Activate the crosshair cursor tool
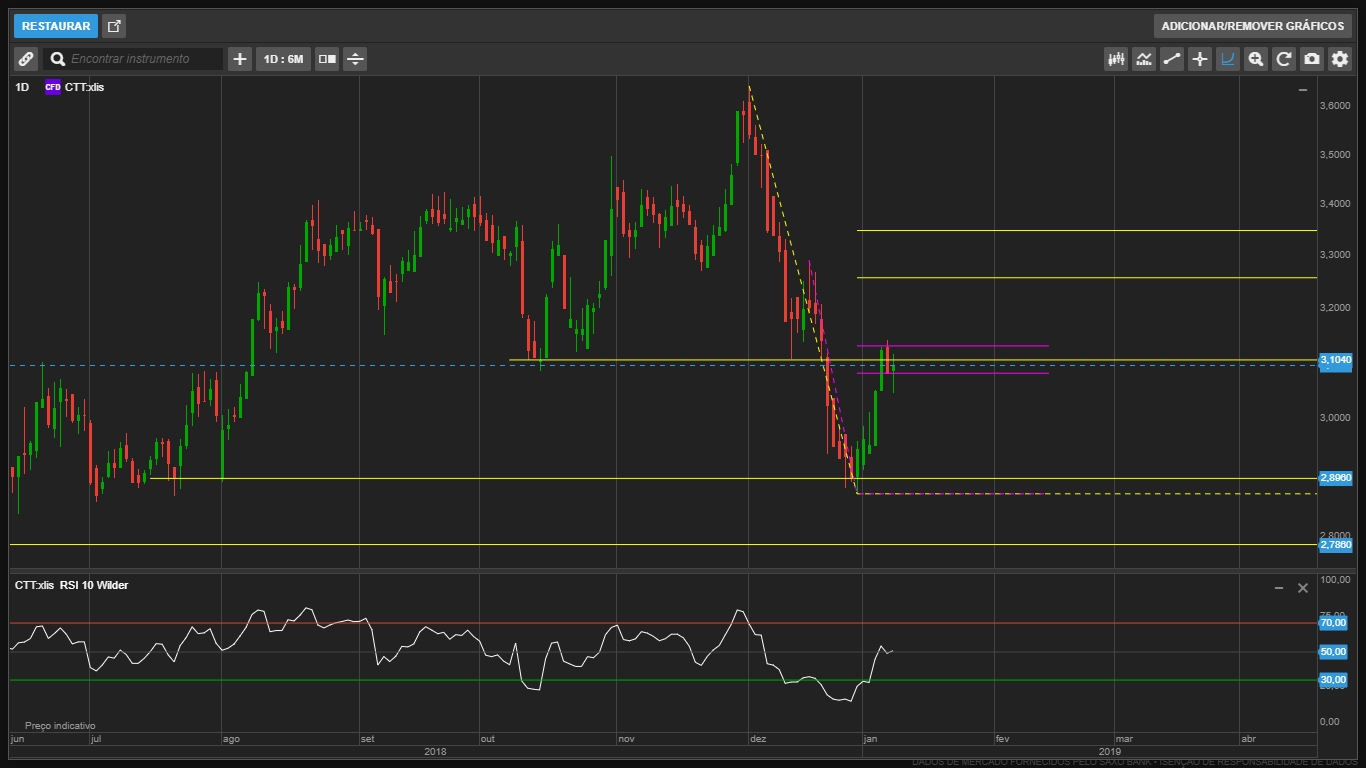This screenshot has height=768, width=1366. click(1200, 59)
